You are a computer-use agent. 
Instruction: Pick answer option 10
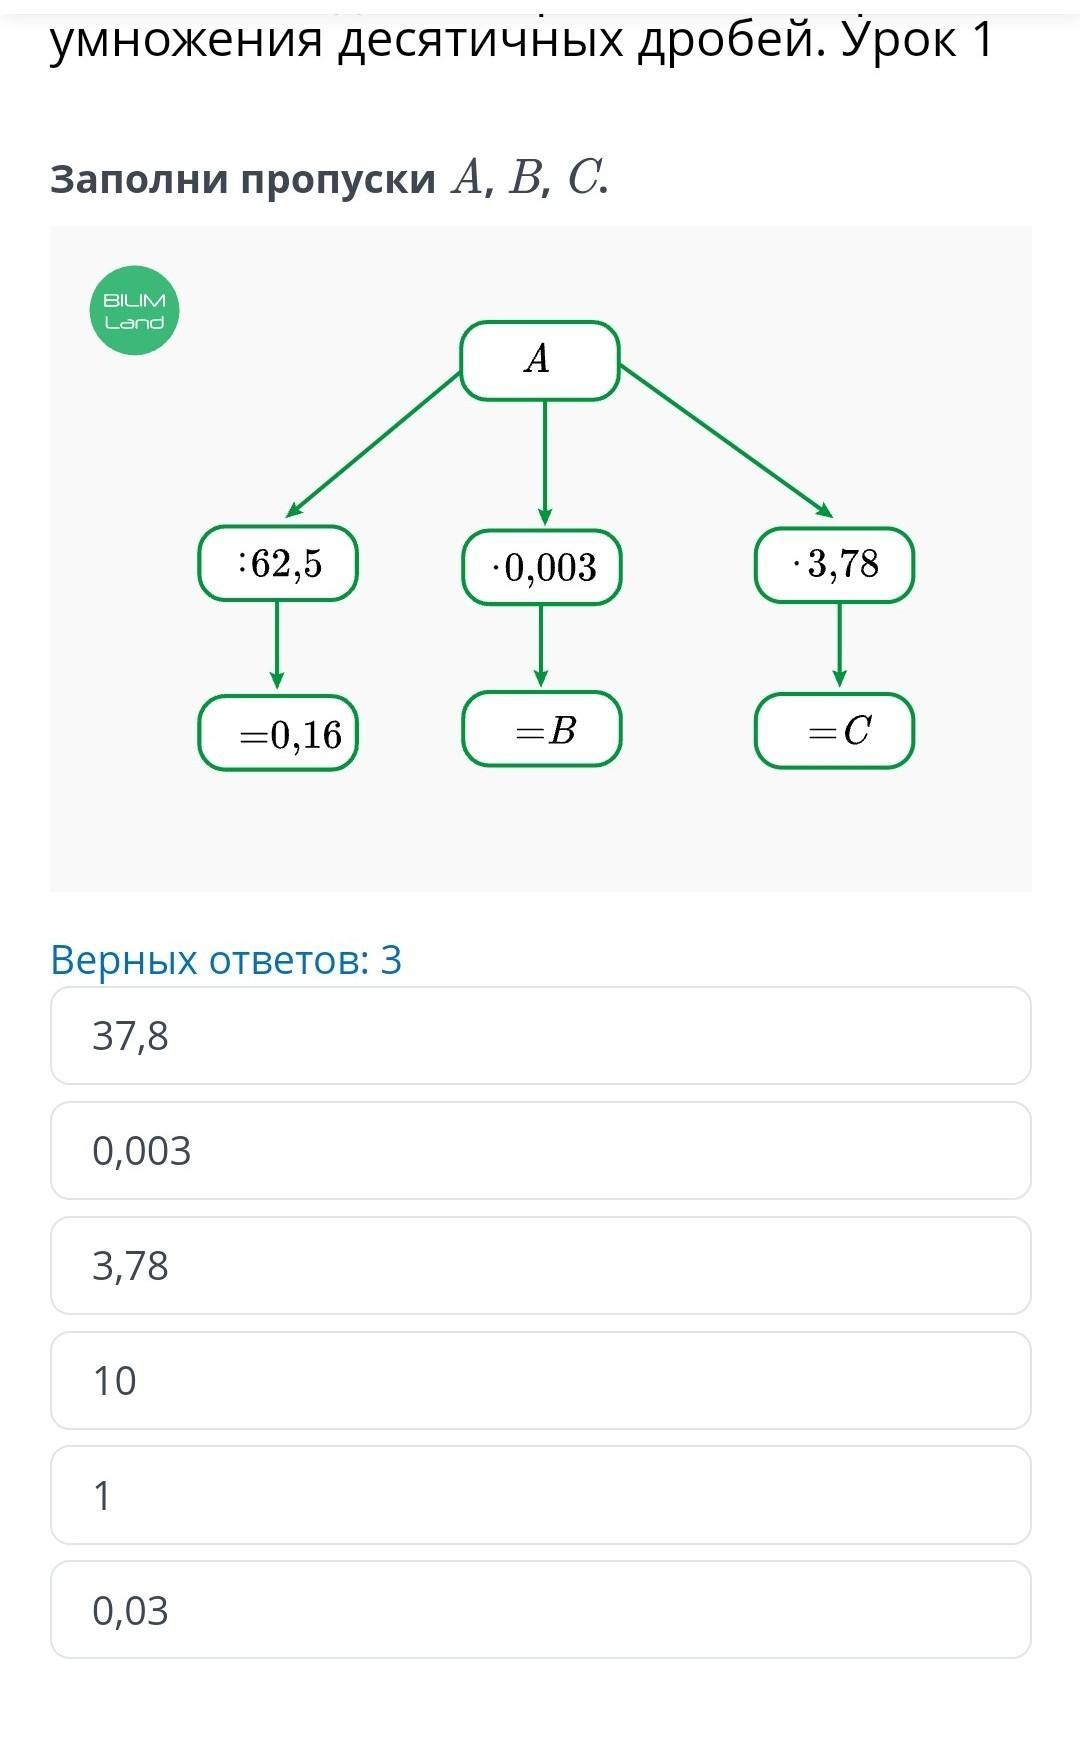pos(540,1381)
